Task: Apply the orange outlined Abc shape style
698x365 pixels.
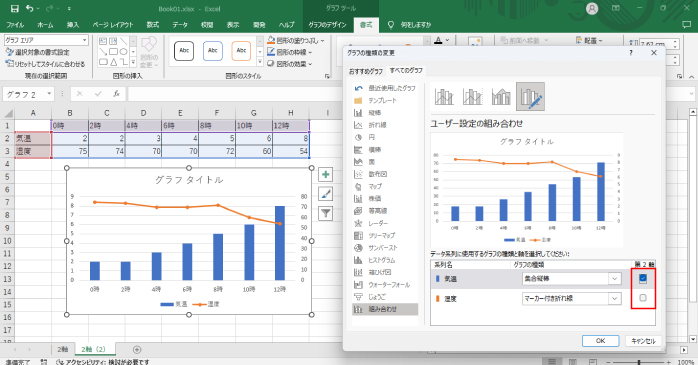Action: click(241, 51)
